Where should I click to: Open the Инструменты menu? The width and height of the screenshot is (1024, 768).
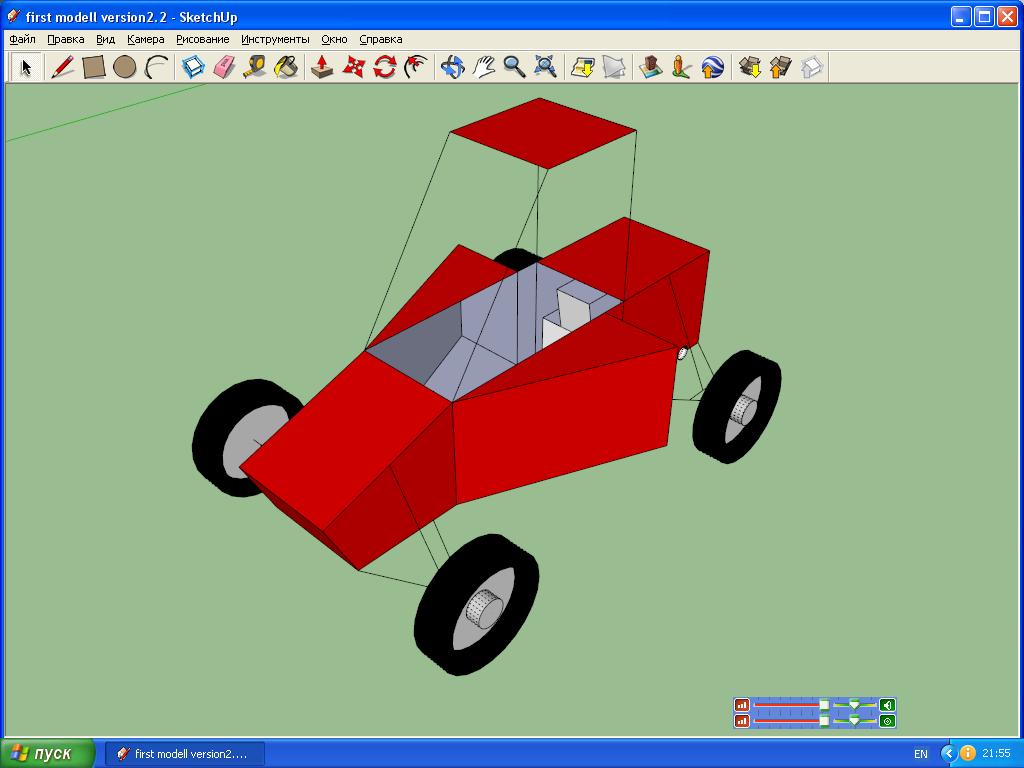(275, 39)
